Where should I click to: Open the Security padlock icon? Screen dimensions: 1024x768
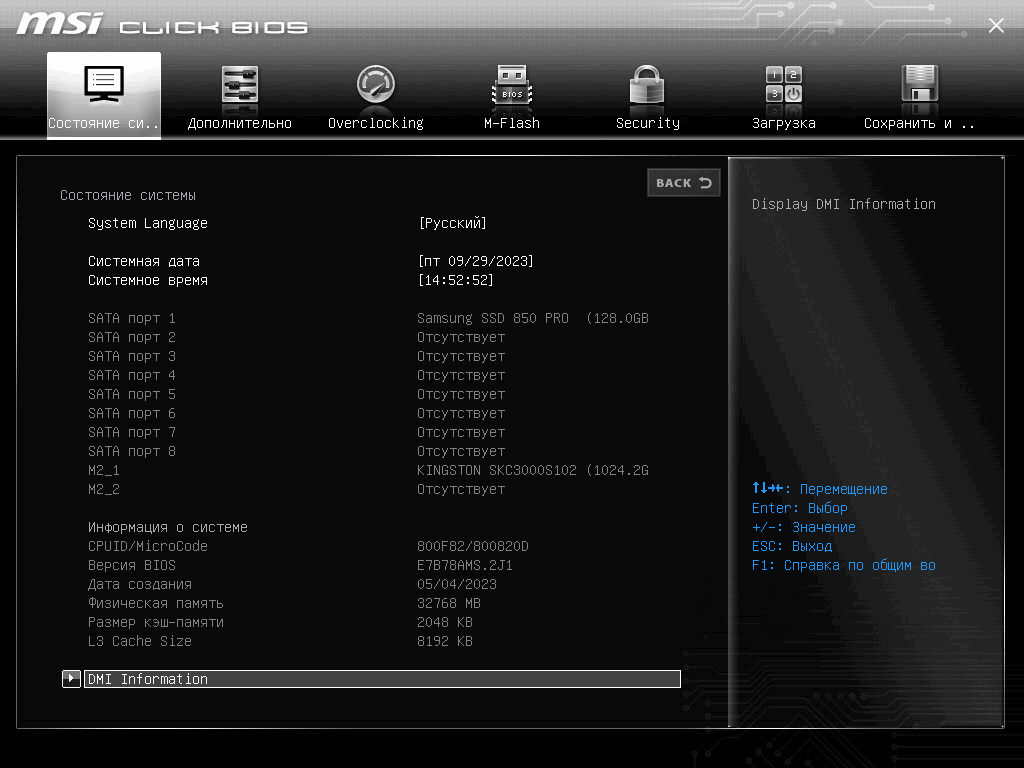point(647,84)
